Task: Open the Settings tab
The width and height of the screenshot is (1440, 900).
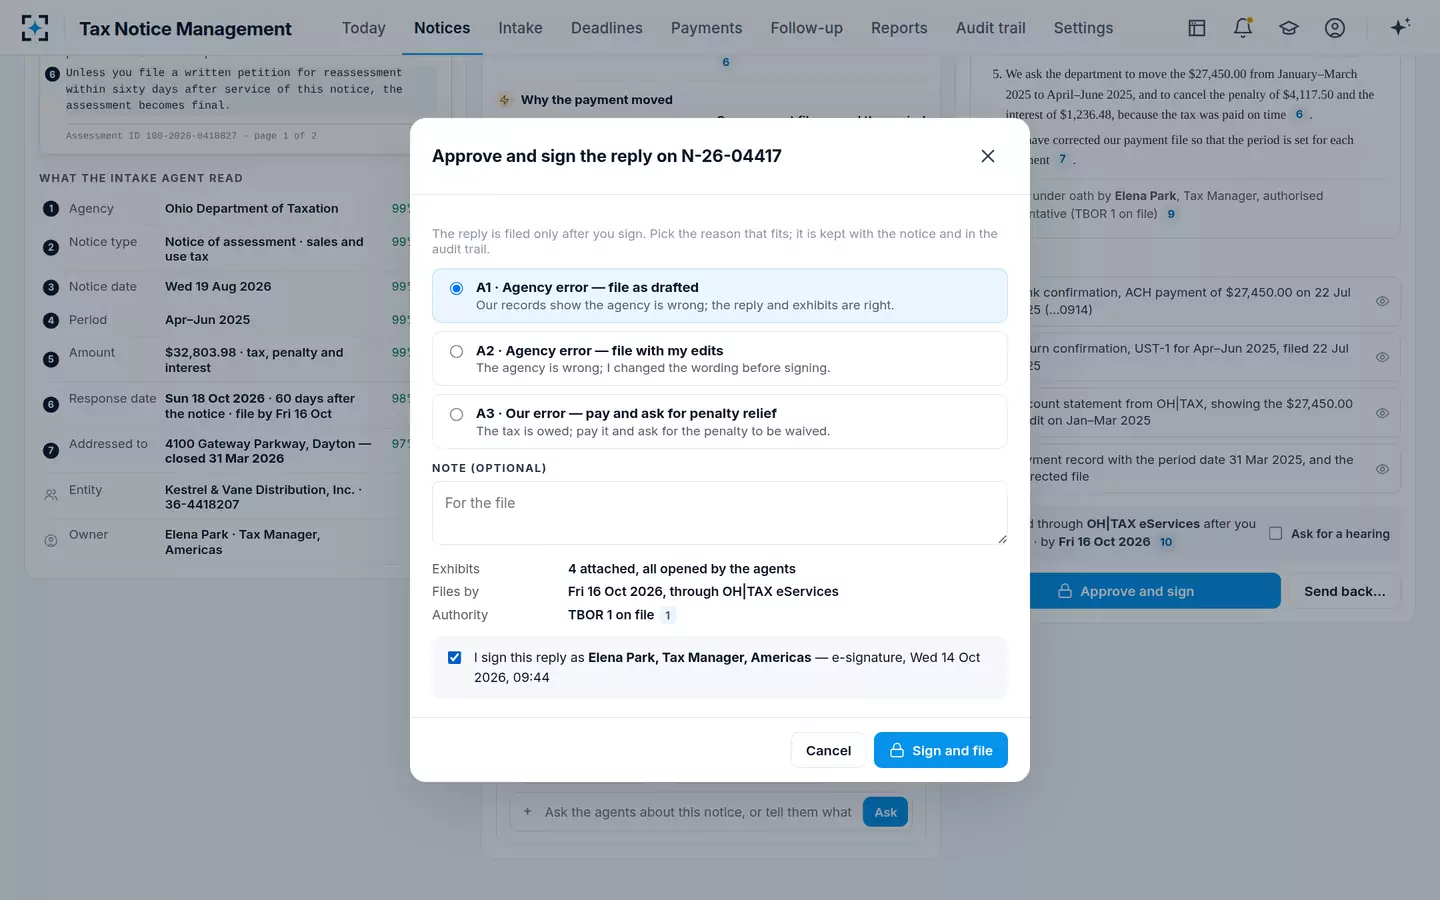Action: click(1083, 28)
